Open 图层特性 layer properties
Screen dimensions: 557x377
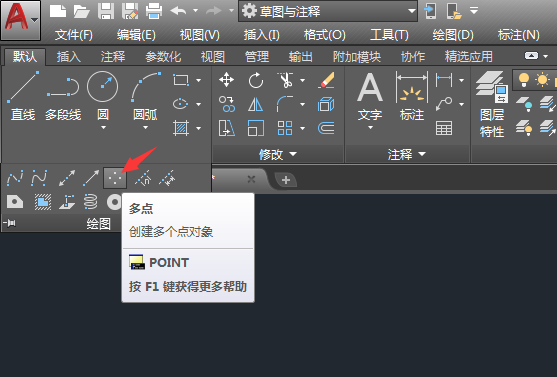(x=492, y=104)
